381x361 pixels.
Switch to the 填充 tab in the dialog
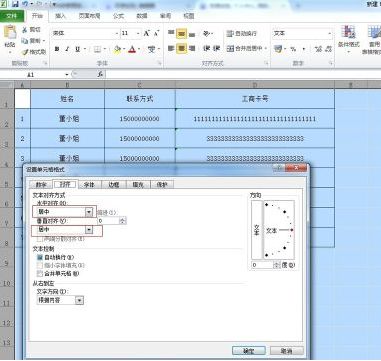138,185
